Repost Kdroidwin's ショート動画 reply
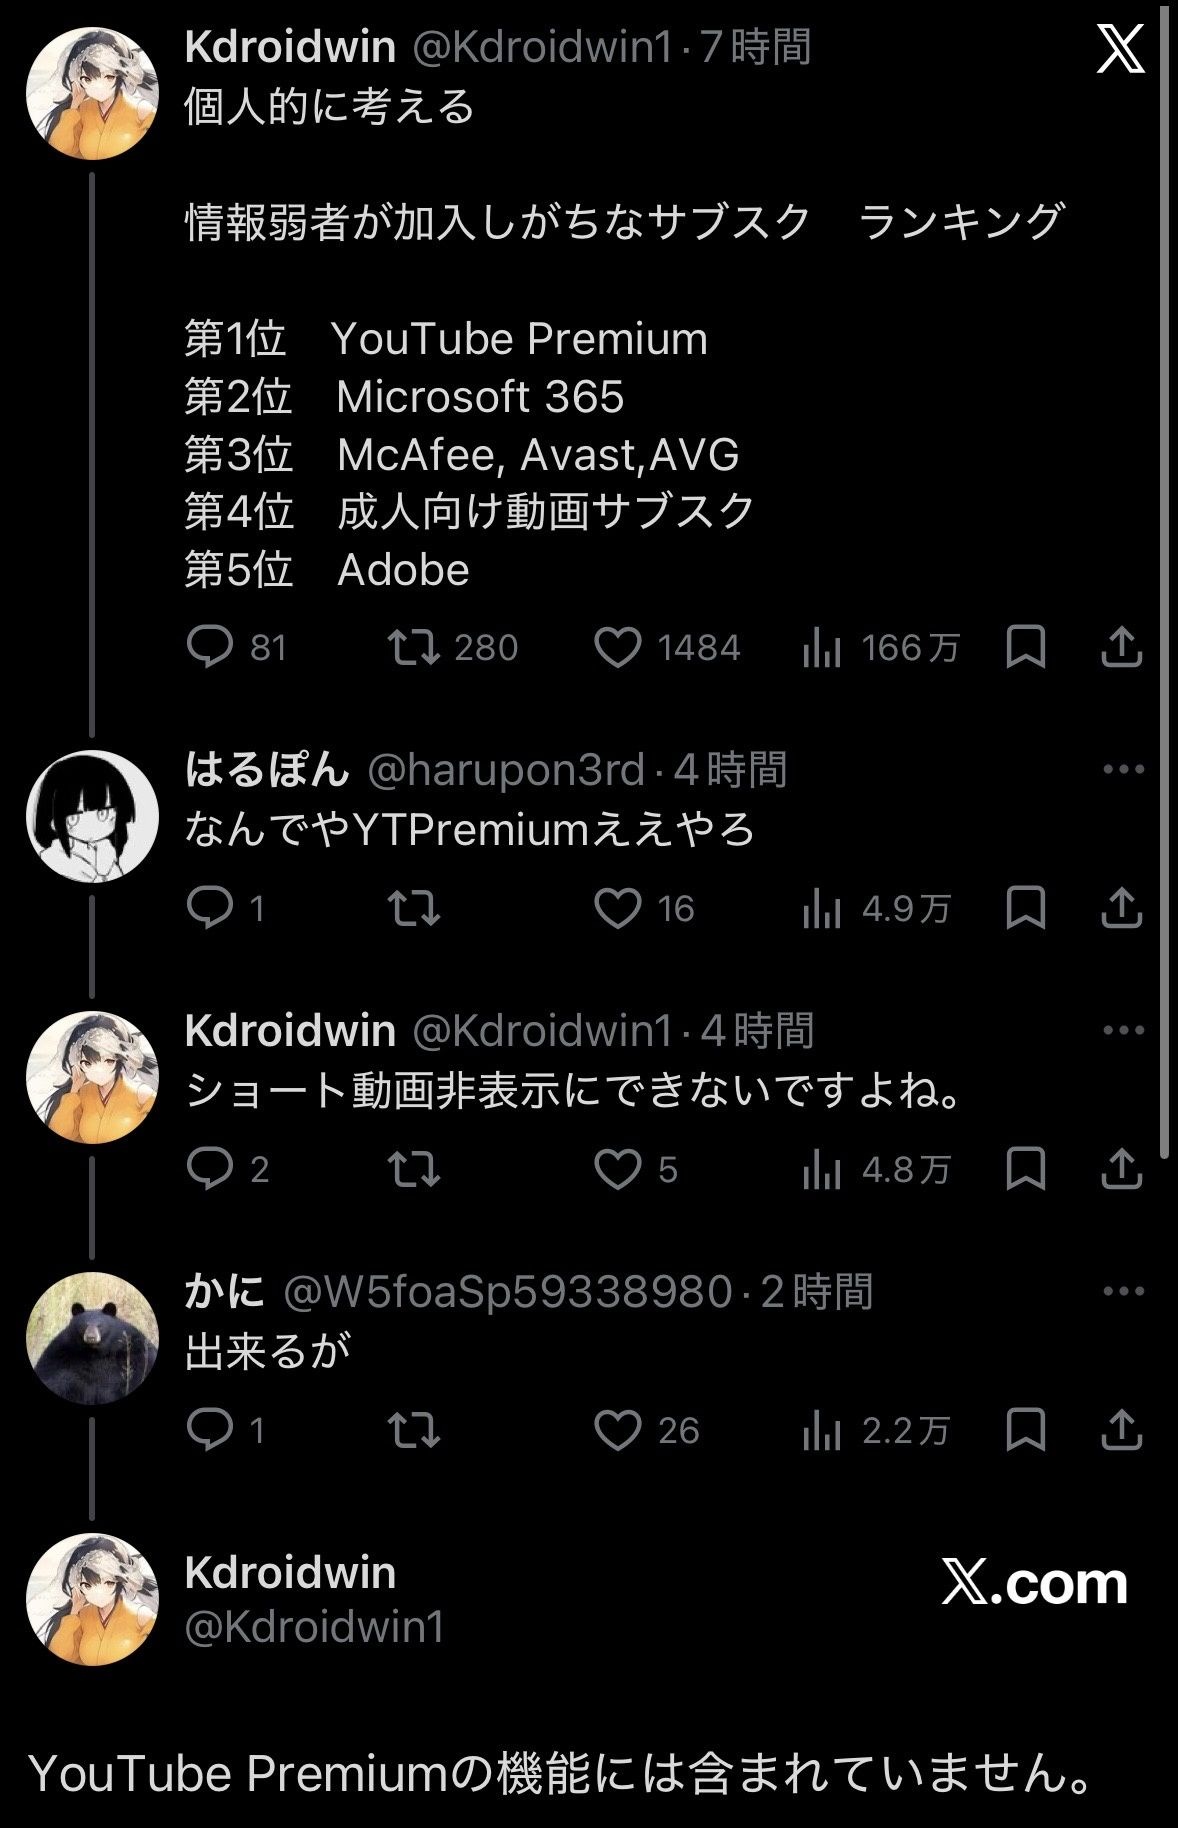The height and width of the screenshot is (1828, 1178). tap(414, 1169)
